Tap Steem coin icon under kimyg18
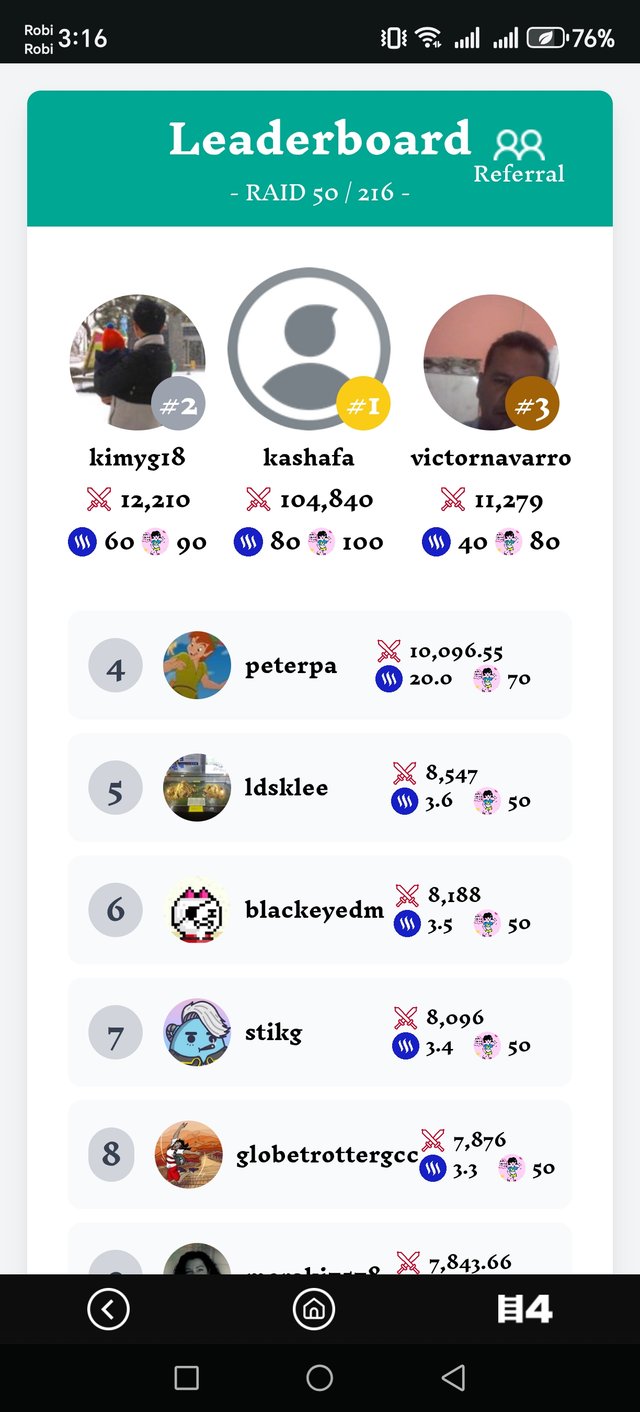This screenshot has height=1412, width=640. tap(82, 542)
